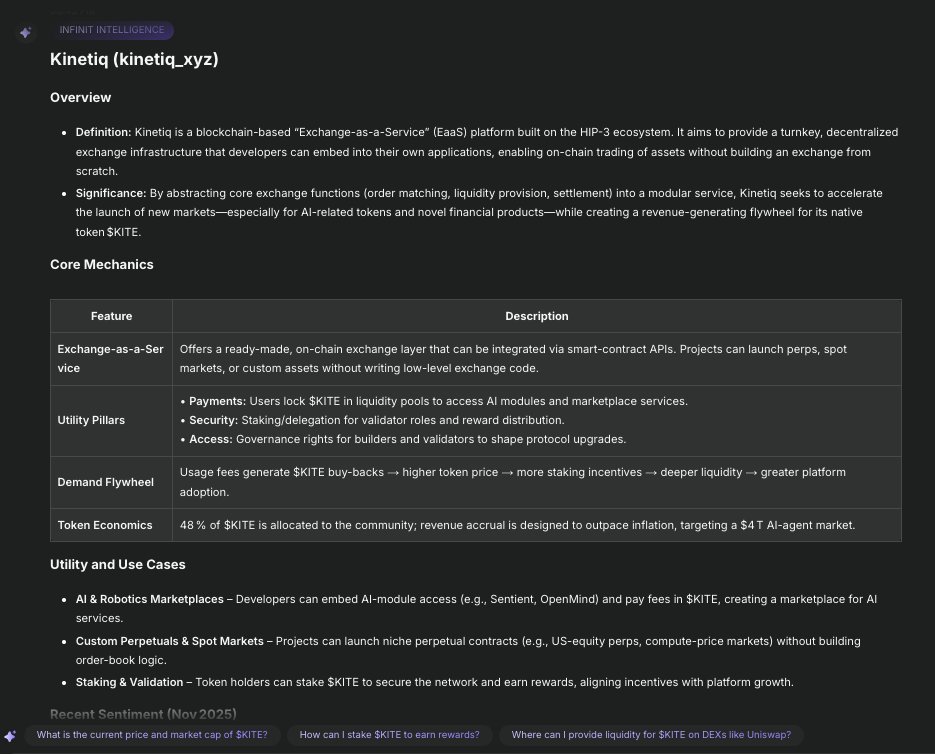The width and height of the screenshot is (935, 754).
Task: Click the Overview section heading
Action: tap(80, 97)
